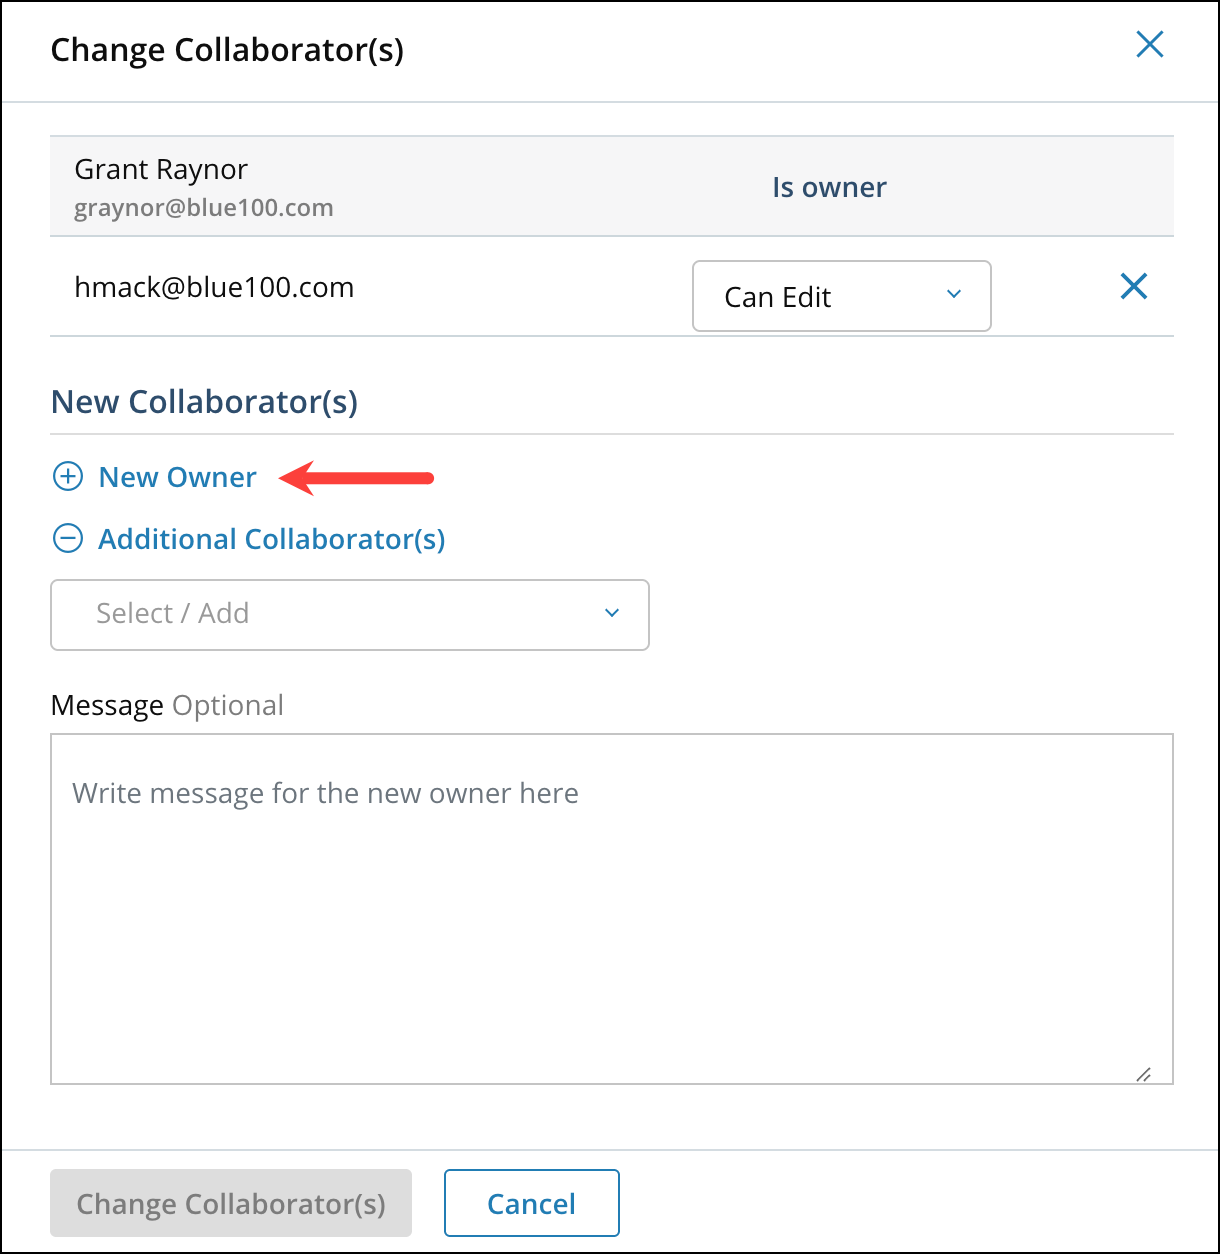
Task: Click the red arrow pointing at New Owner
Action: tap(360, 479)
